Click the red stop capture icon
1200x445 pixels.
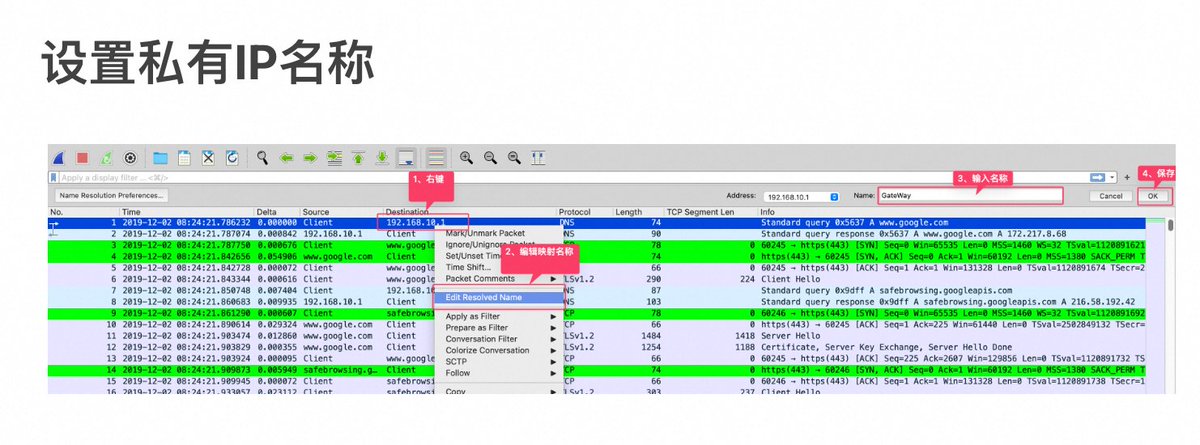(83, 158)
